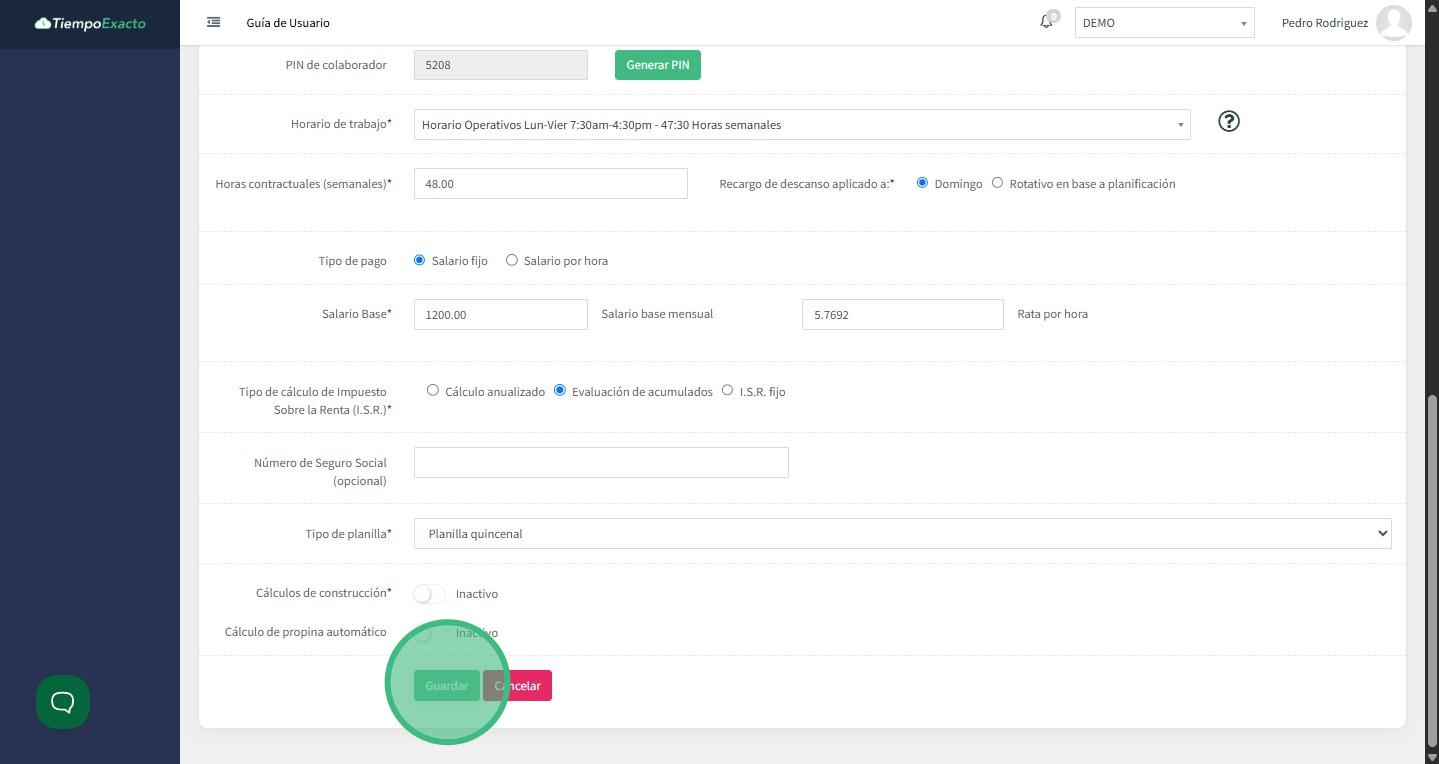Open help for Horario de trabajo
This screenshot has width=1439, height=764.
click(x=1228, y=121)
